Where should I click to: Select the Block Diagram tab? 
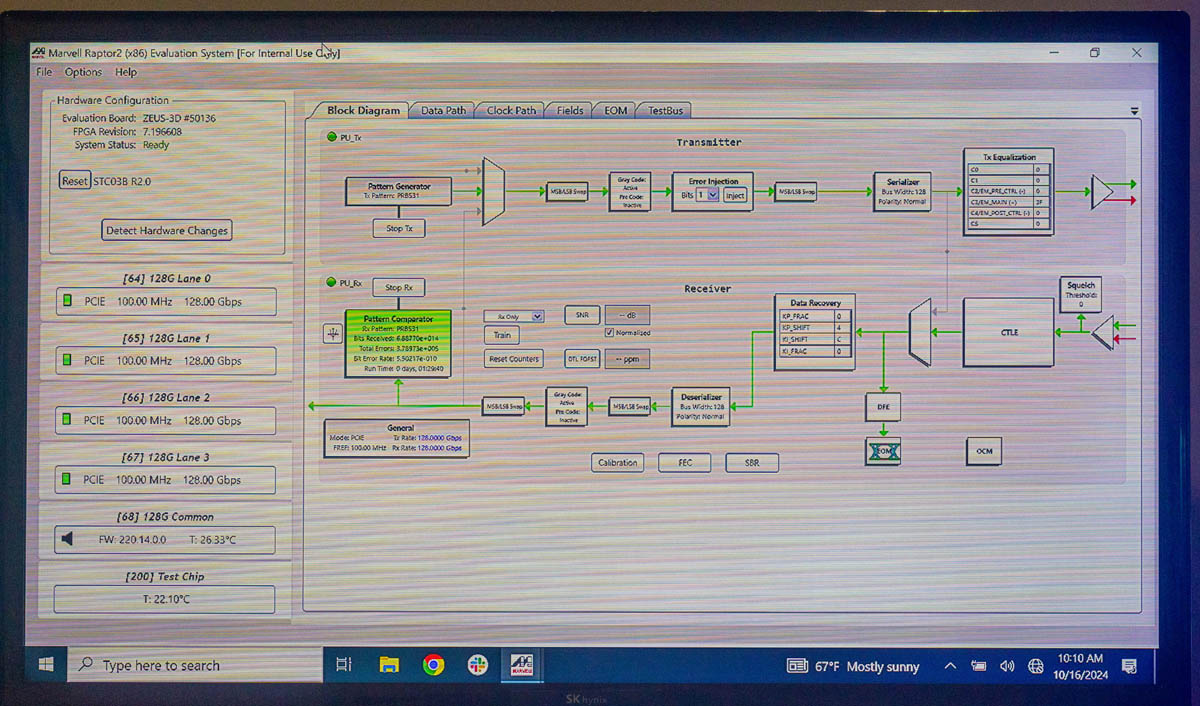tap(363, 111)
